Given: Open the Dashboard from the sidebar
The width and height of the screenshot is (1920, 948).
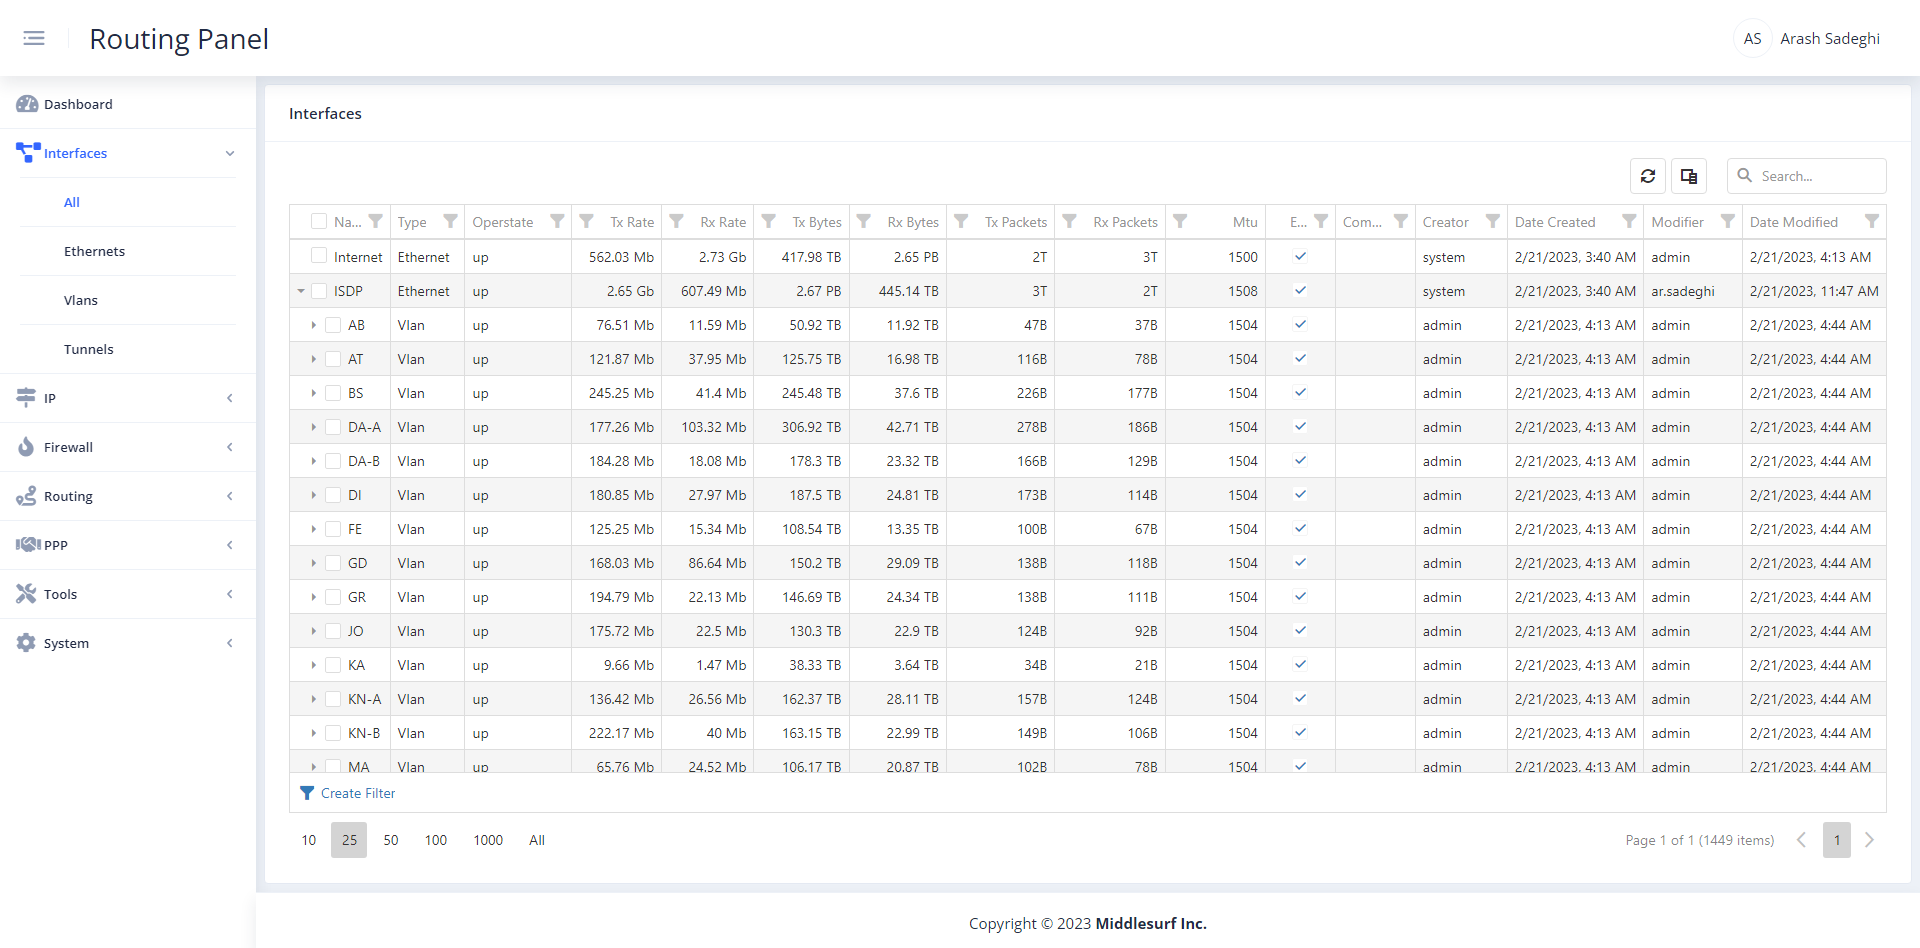Looking at the screenshot, I should [x=78, y=104].
